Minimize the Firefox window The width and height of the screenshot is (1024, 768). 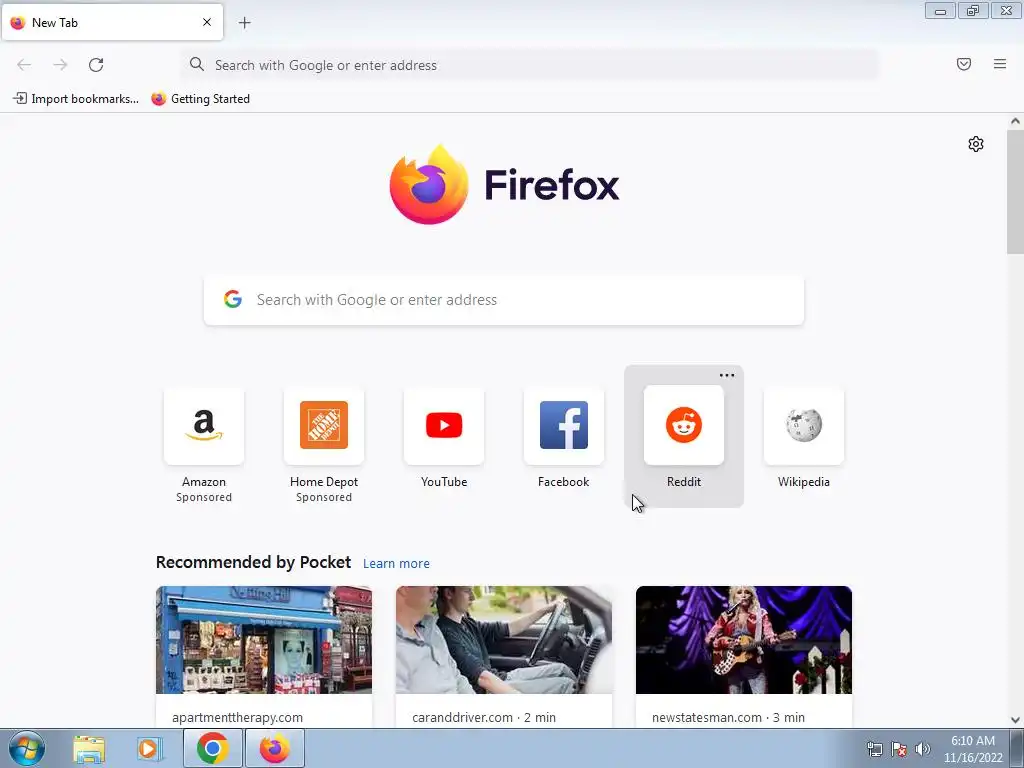(x=940, y=11)
